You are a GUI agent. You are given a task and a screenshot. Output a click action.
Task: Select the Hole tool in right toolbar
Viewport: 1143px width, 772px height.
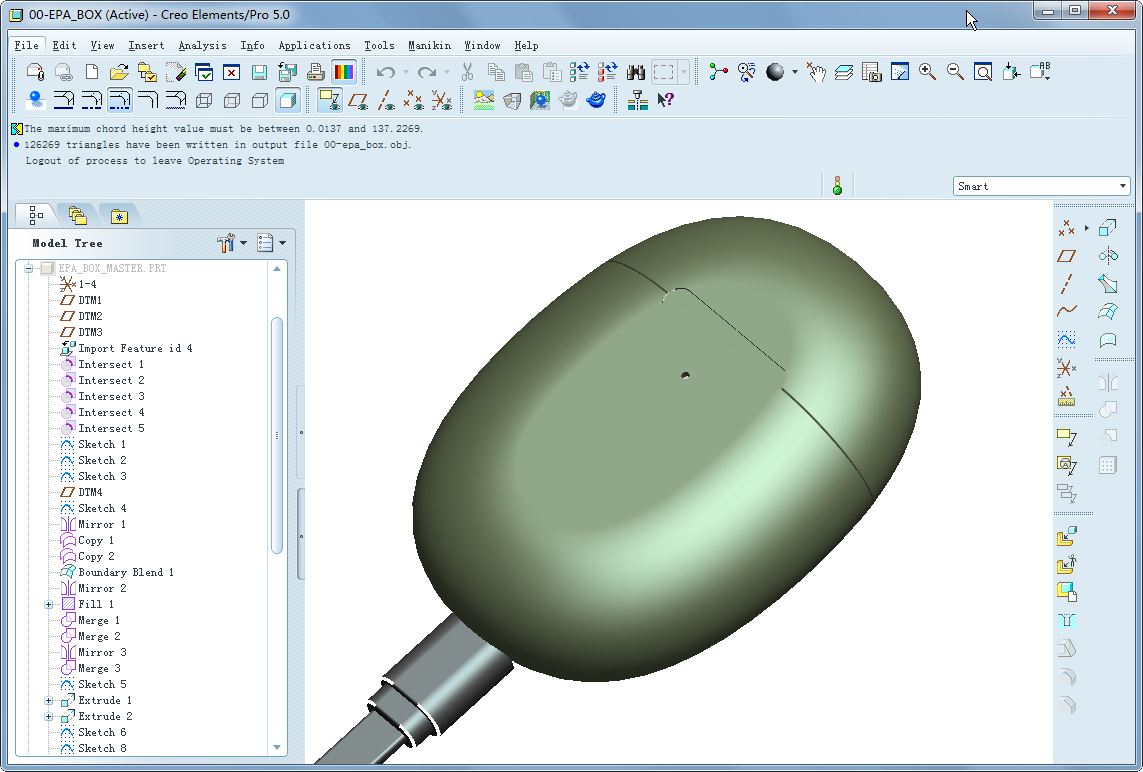(x=1066, y=620)
